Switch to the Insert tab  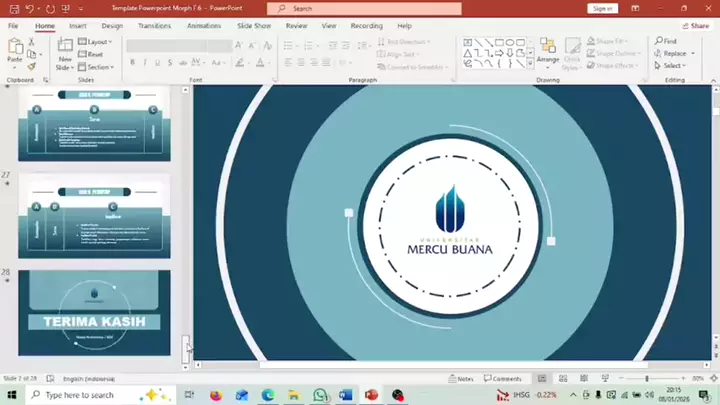(78, 26)
